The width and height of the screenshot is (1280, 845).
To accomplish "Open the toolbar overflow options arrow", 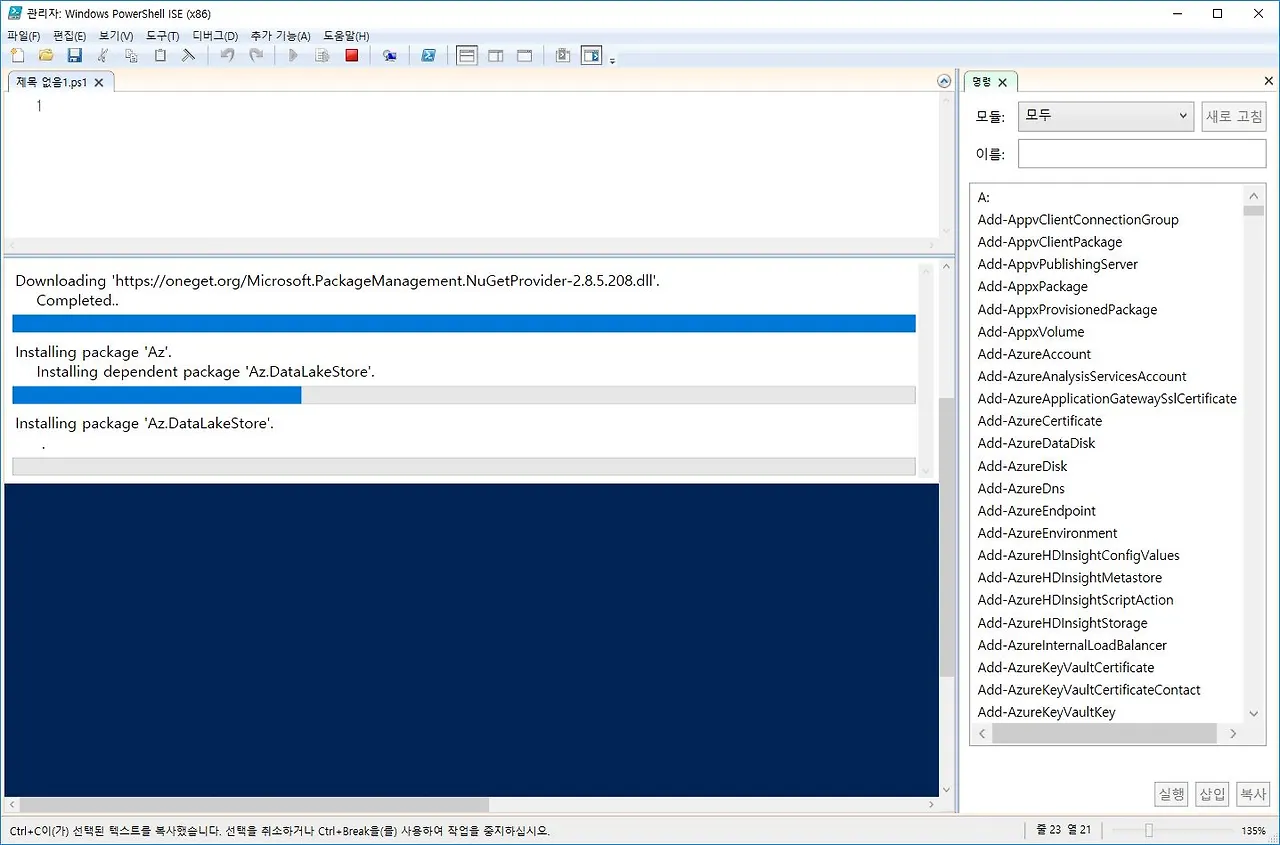I will [612, 60].
